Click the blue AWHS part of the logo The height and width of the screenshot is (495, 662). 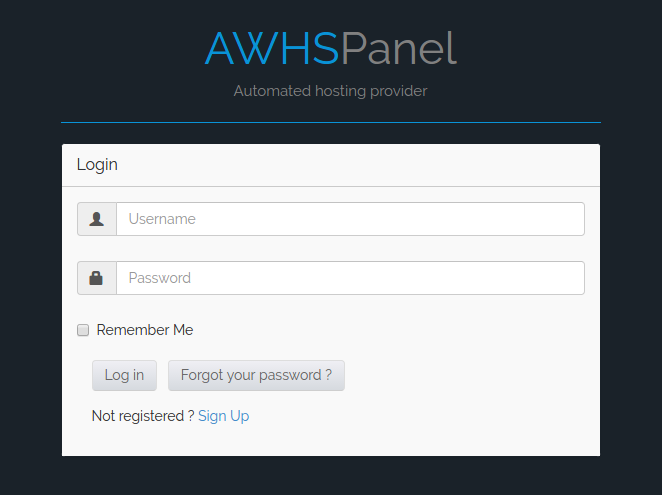[271, 49]
